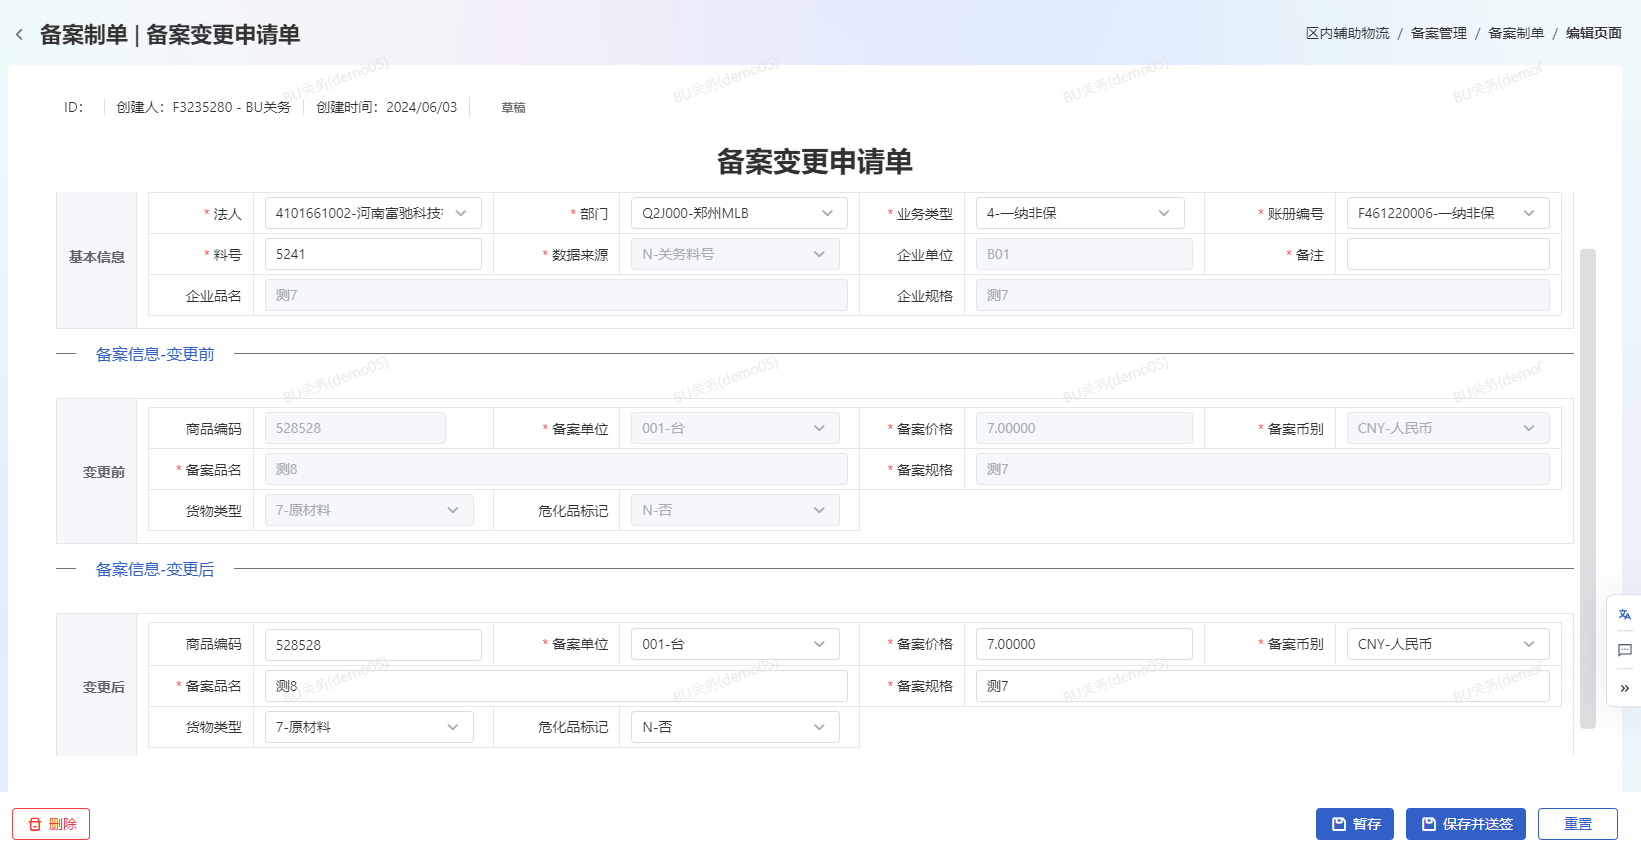Open 备案制单 breadcrumb
This screenshot has height=849, width=1641.
tap(1516, 33)
